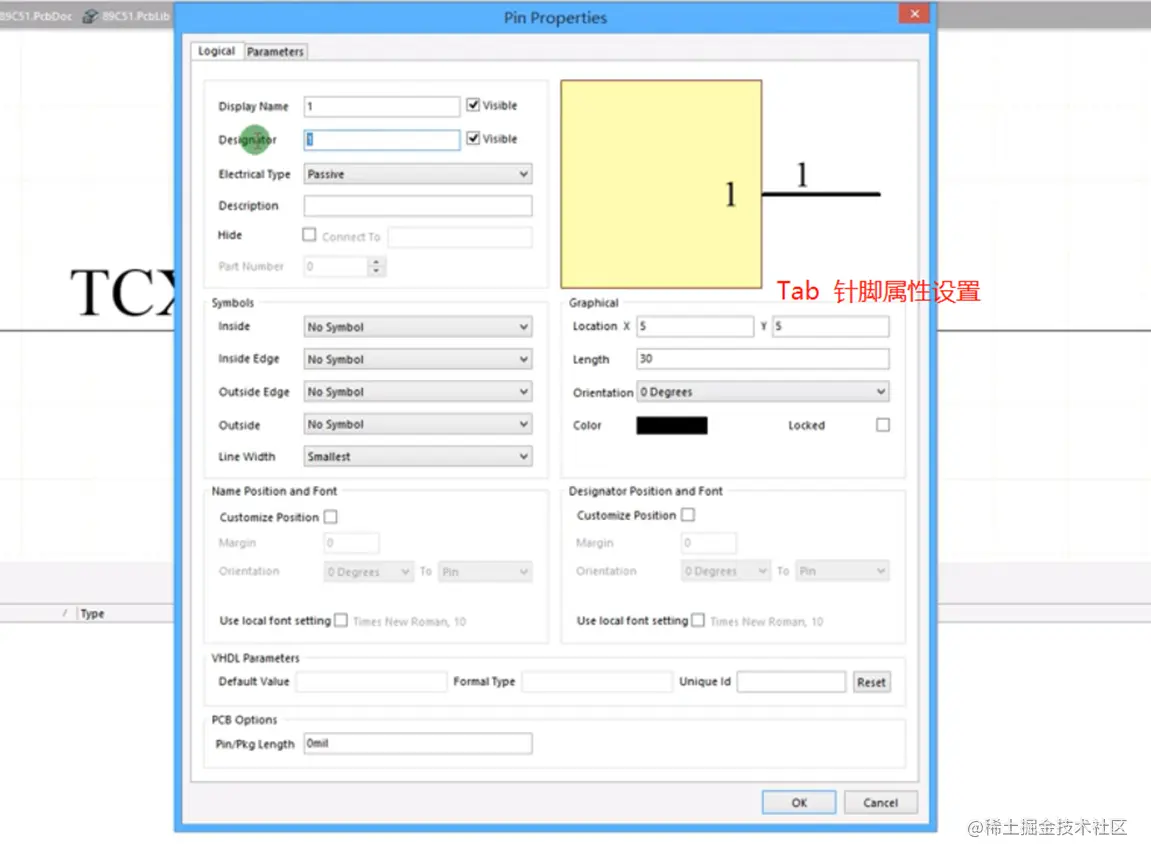Image resolution: width=1151 pixels, height=861 pixels.
Task: Toggle Display Name Visible checkbox
Action: [x=473, y=105]
